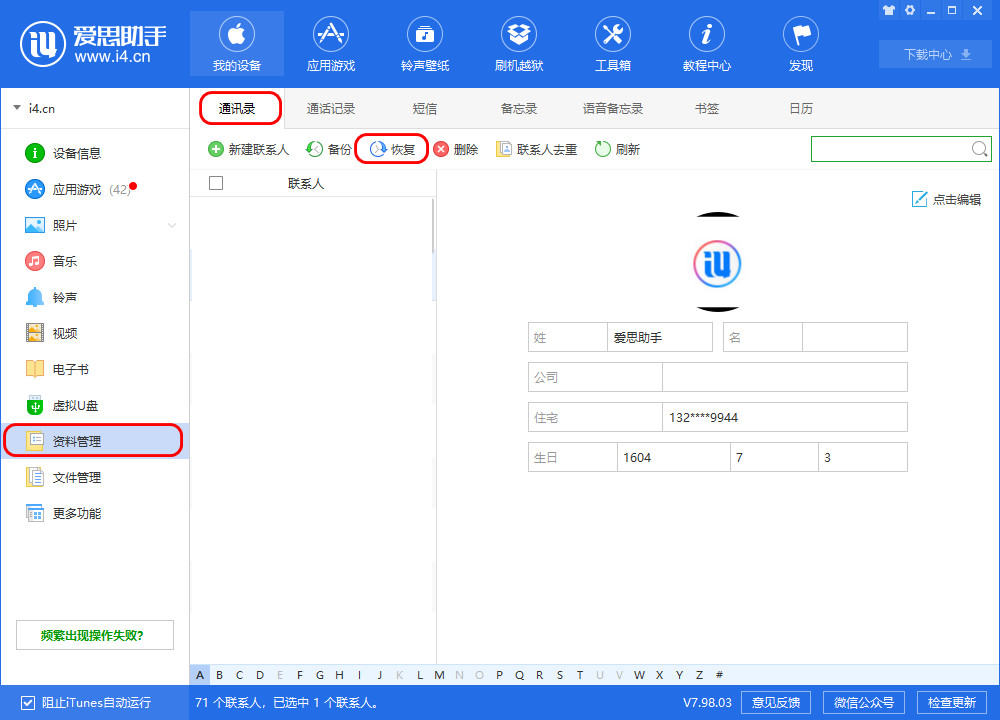Check the select-all contacts checkbox

pos(216,184)
